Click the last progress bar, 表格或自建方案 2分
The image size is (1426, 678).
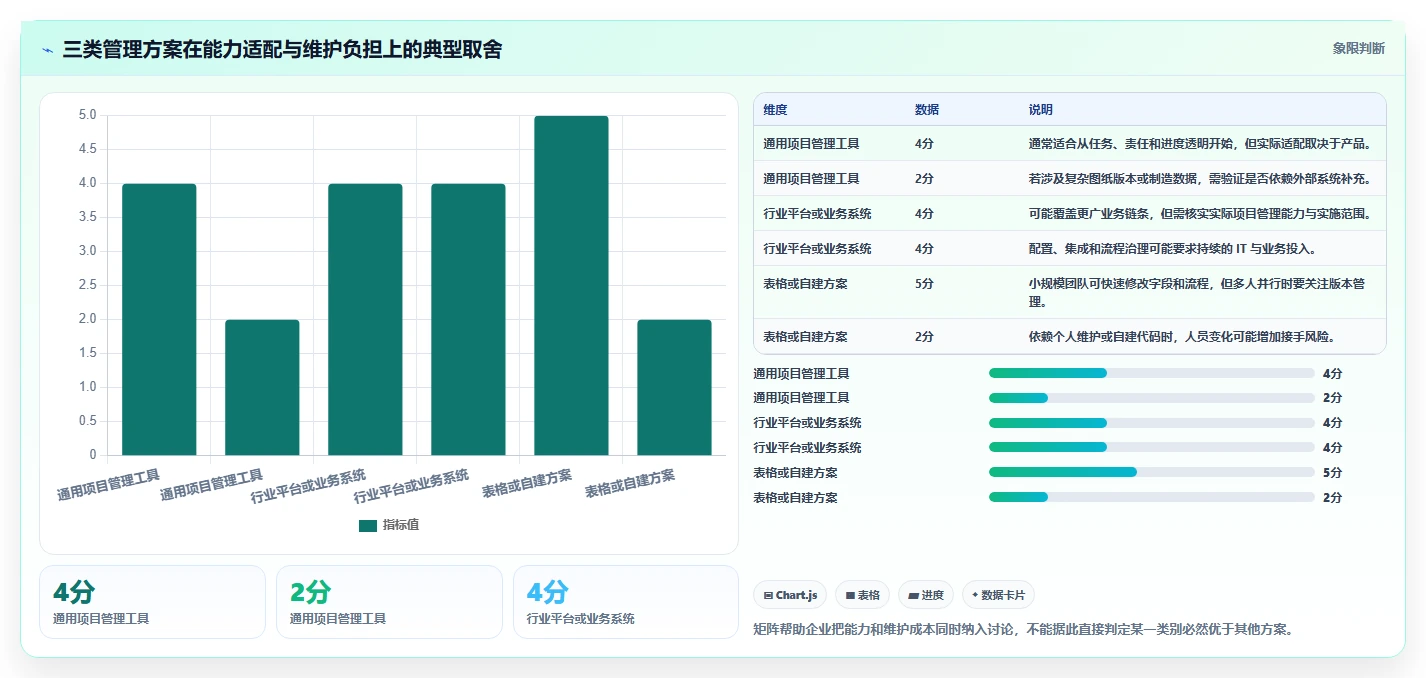pos(1152,497)
